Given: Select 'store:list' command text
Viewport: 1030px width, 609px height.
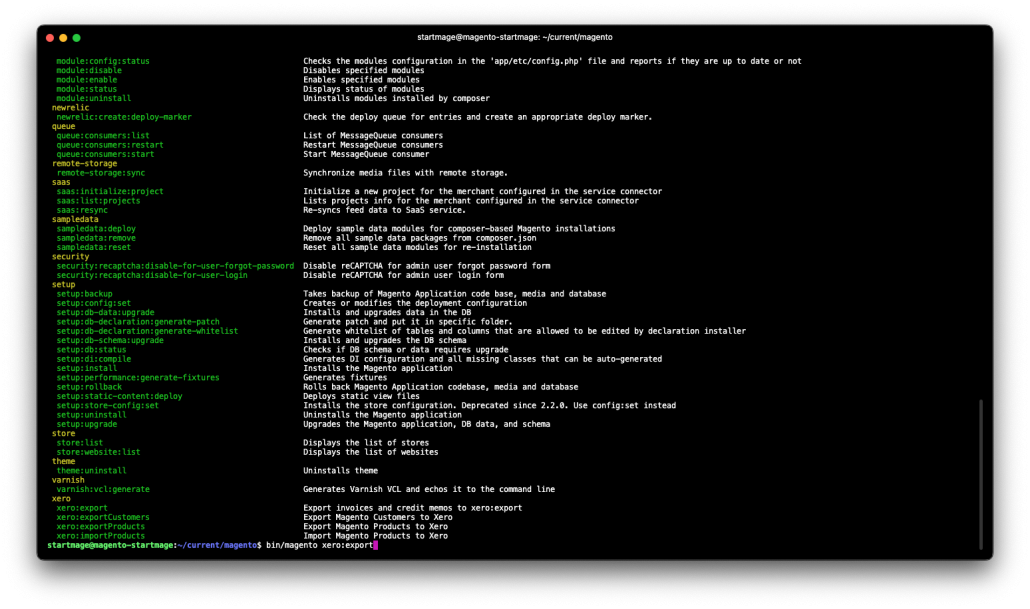Looking at the screenshot, I should pos(79,443).
